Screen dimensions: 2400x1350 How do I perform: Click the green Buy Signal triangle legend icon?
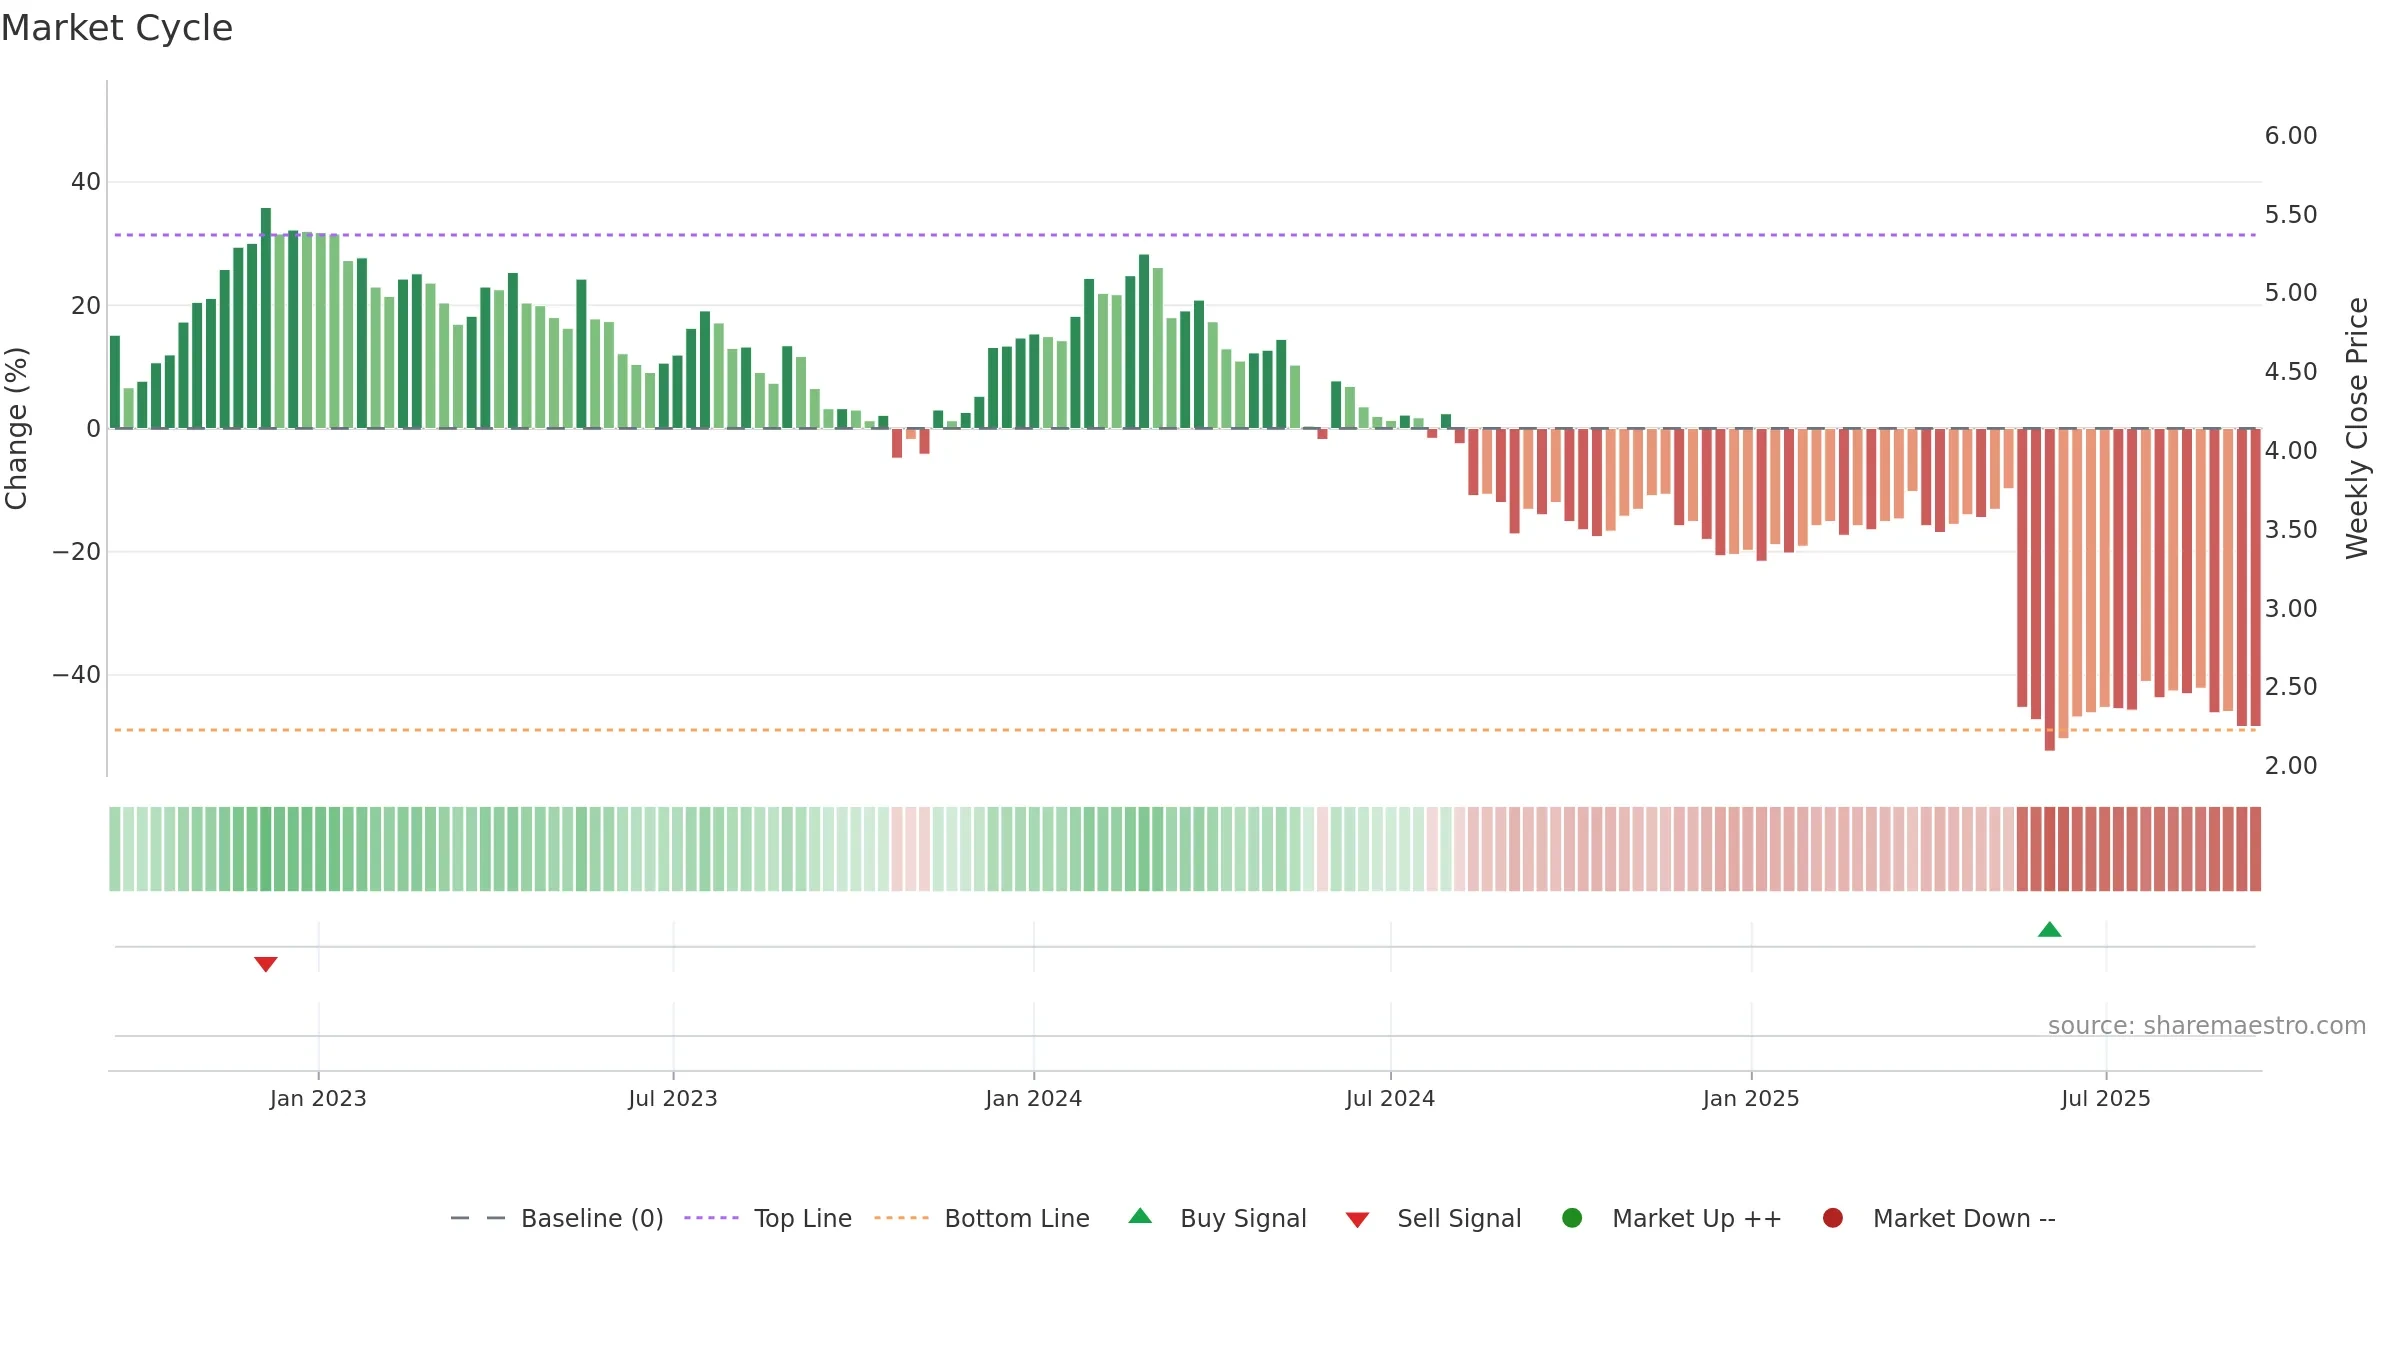click(x=1140, y=1216)
